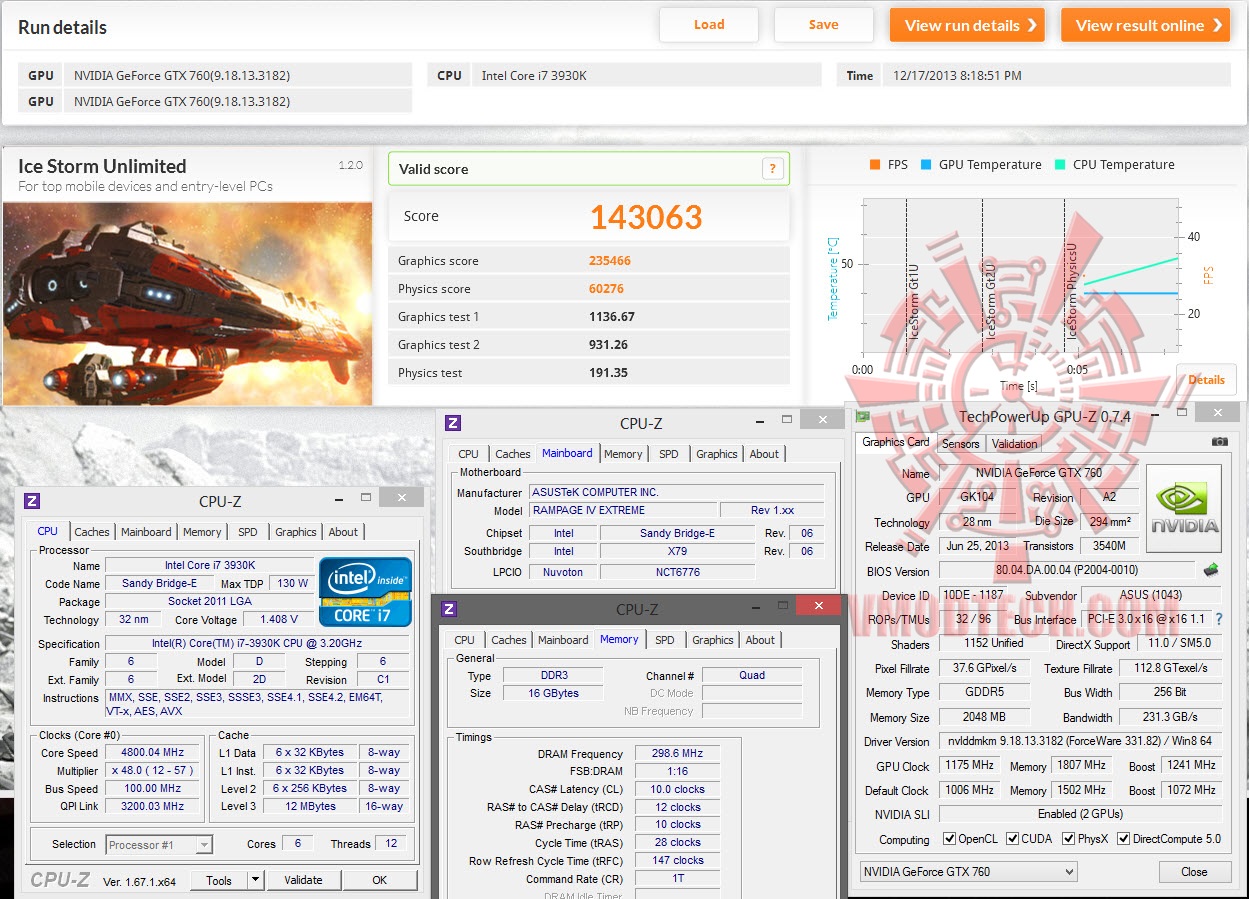Screen dimensions: 1249x899
Task: Click the blue GPU Temperature legend swatch
Action: (925, 165)
